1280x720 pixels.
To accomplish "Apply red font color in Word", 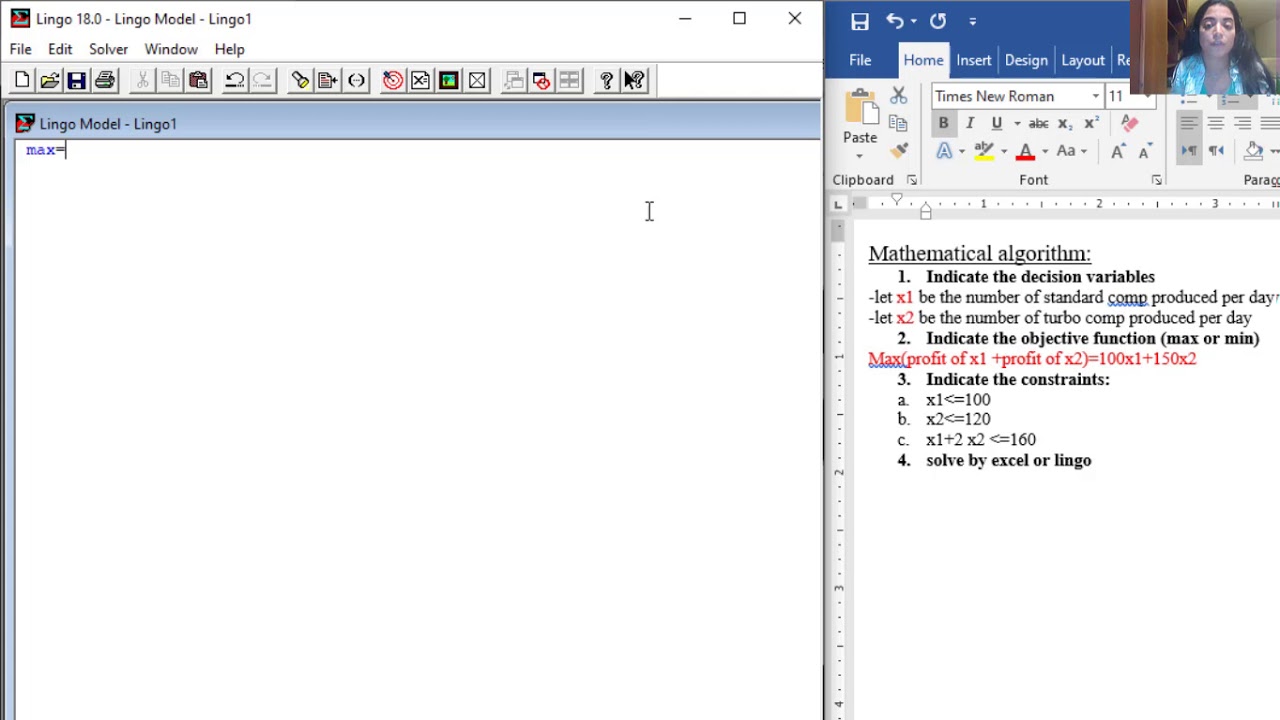I will (1025, 151).
